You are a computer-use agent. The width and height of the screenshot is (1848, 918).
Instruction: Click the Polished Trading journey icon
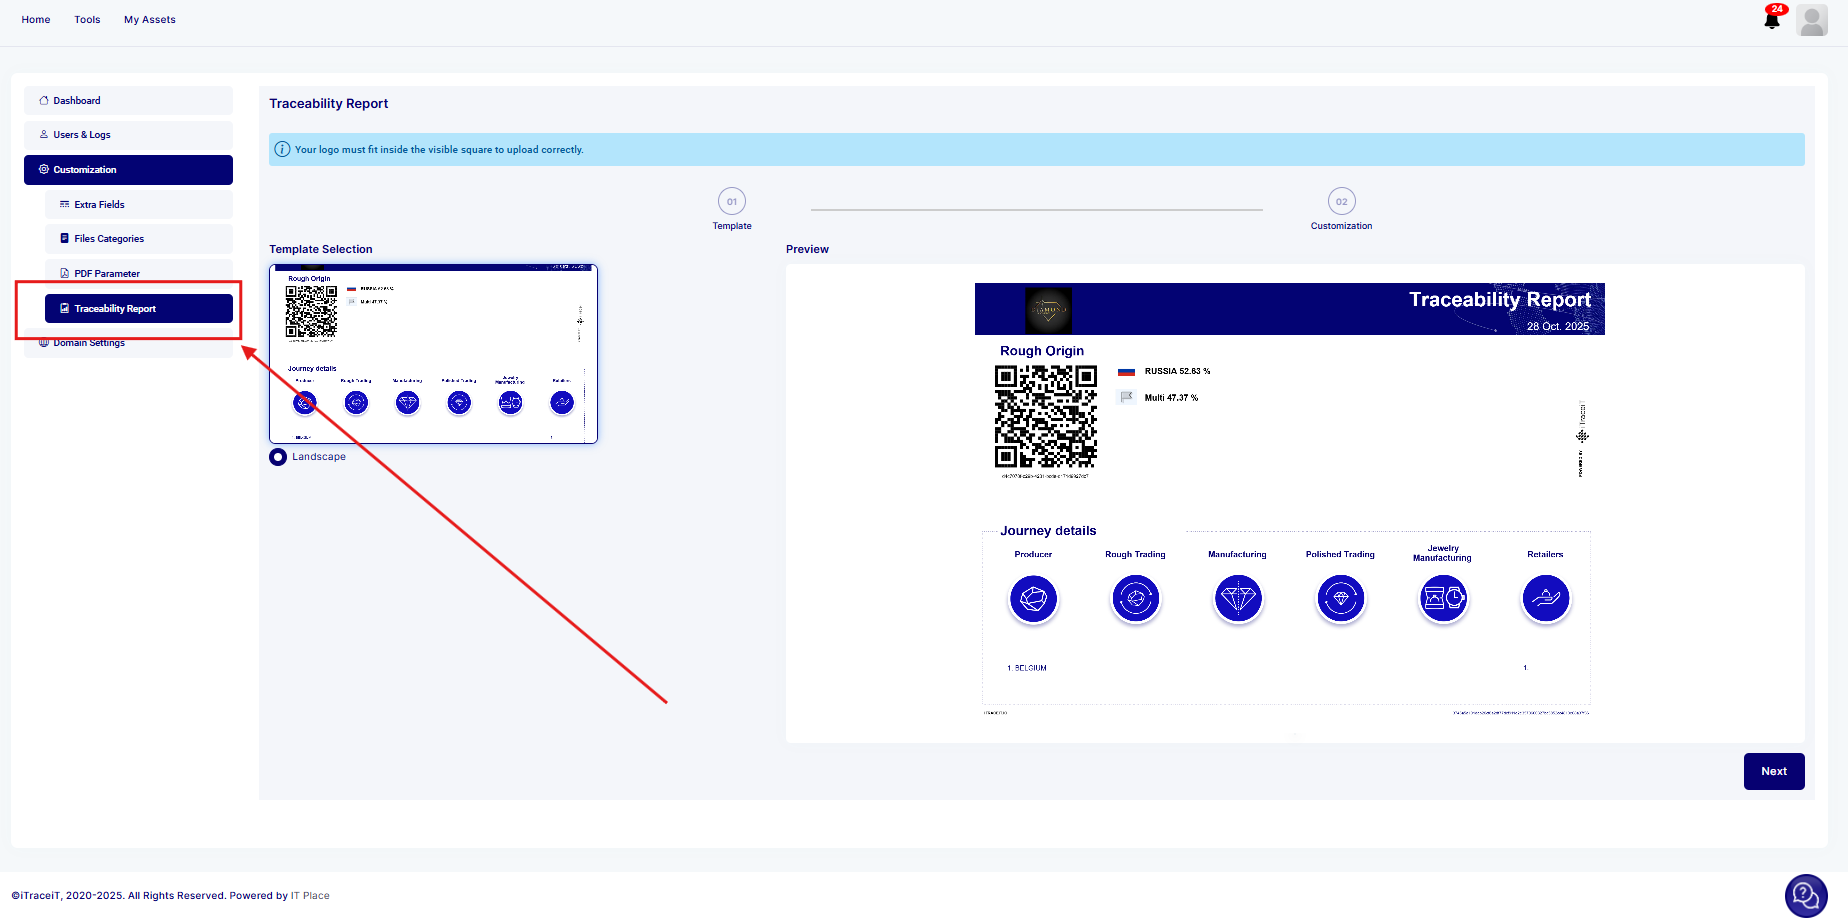coord(1340,599)
